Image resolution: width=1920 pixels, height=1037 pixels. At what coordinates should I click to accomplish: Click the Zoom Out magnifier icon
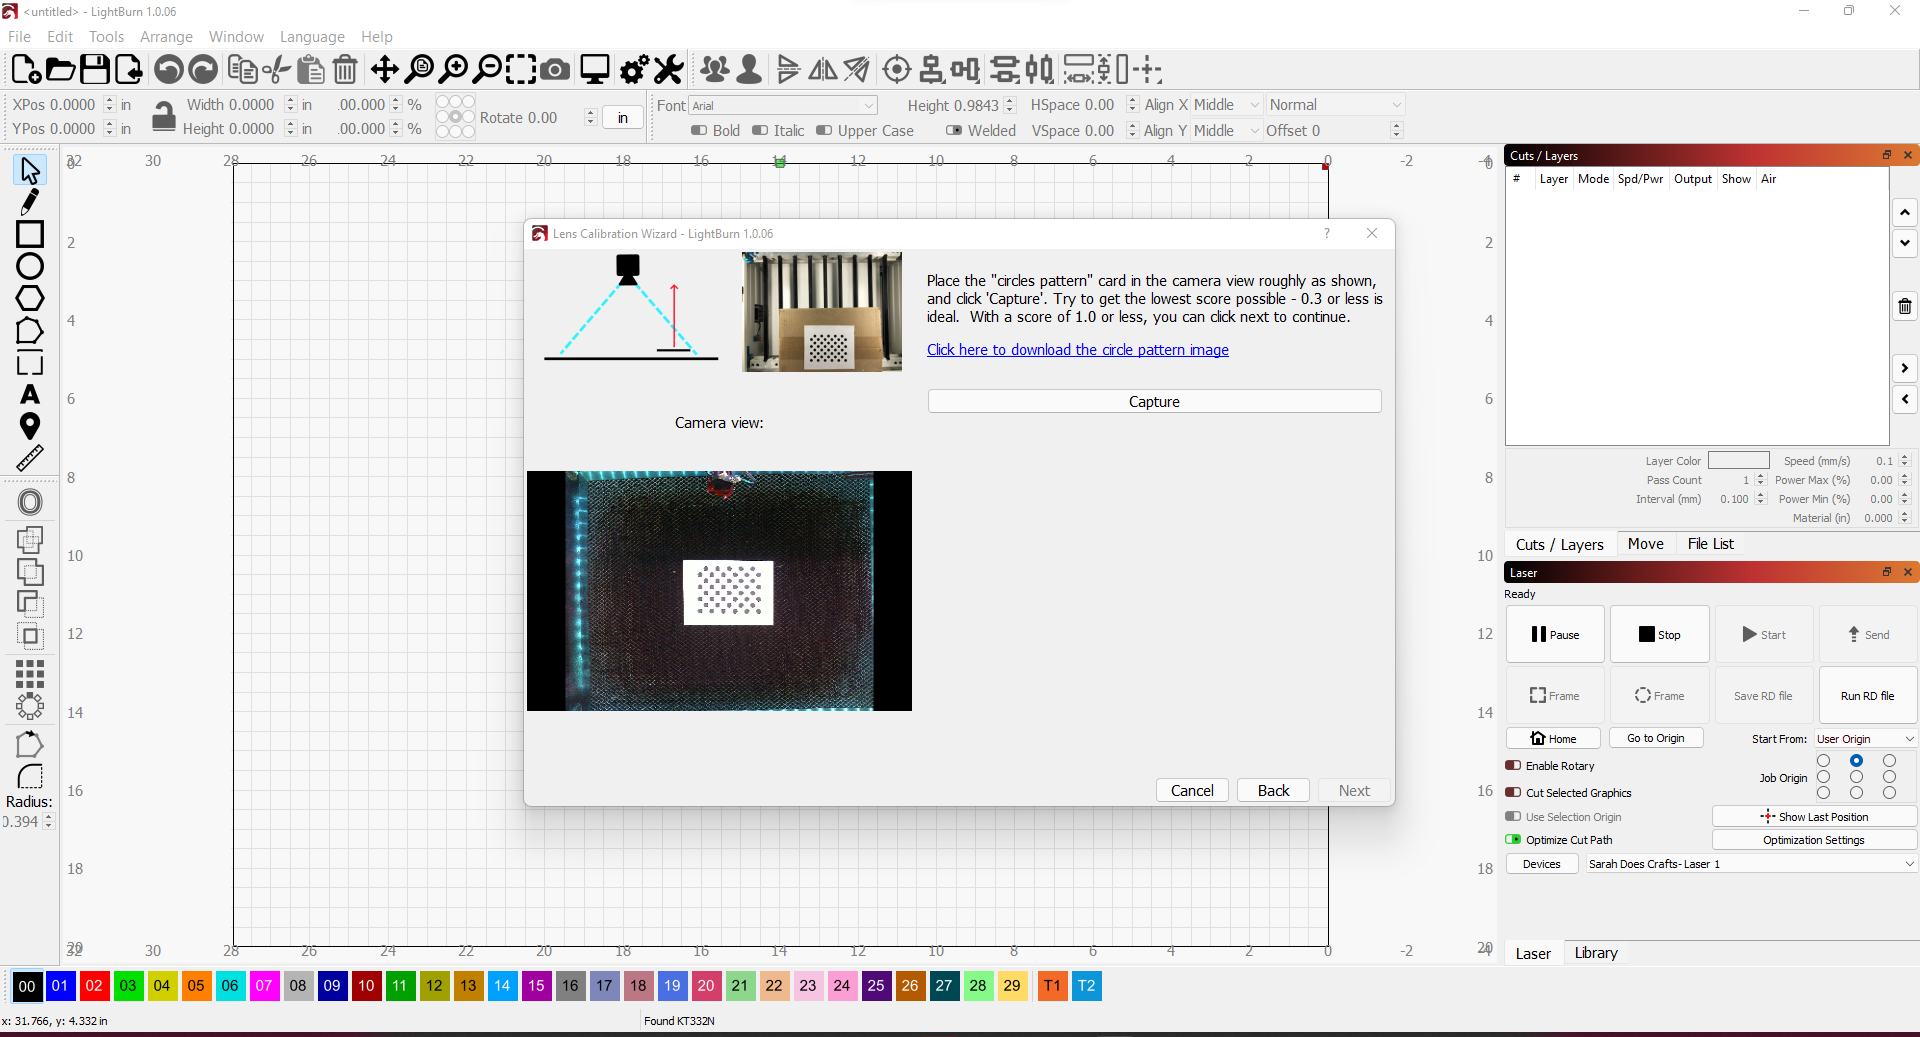[487, 69]
